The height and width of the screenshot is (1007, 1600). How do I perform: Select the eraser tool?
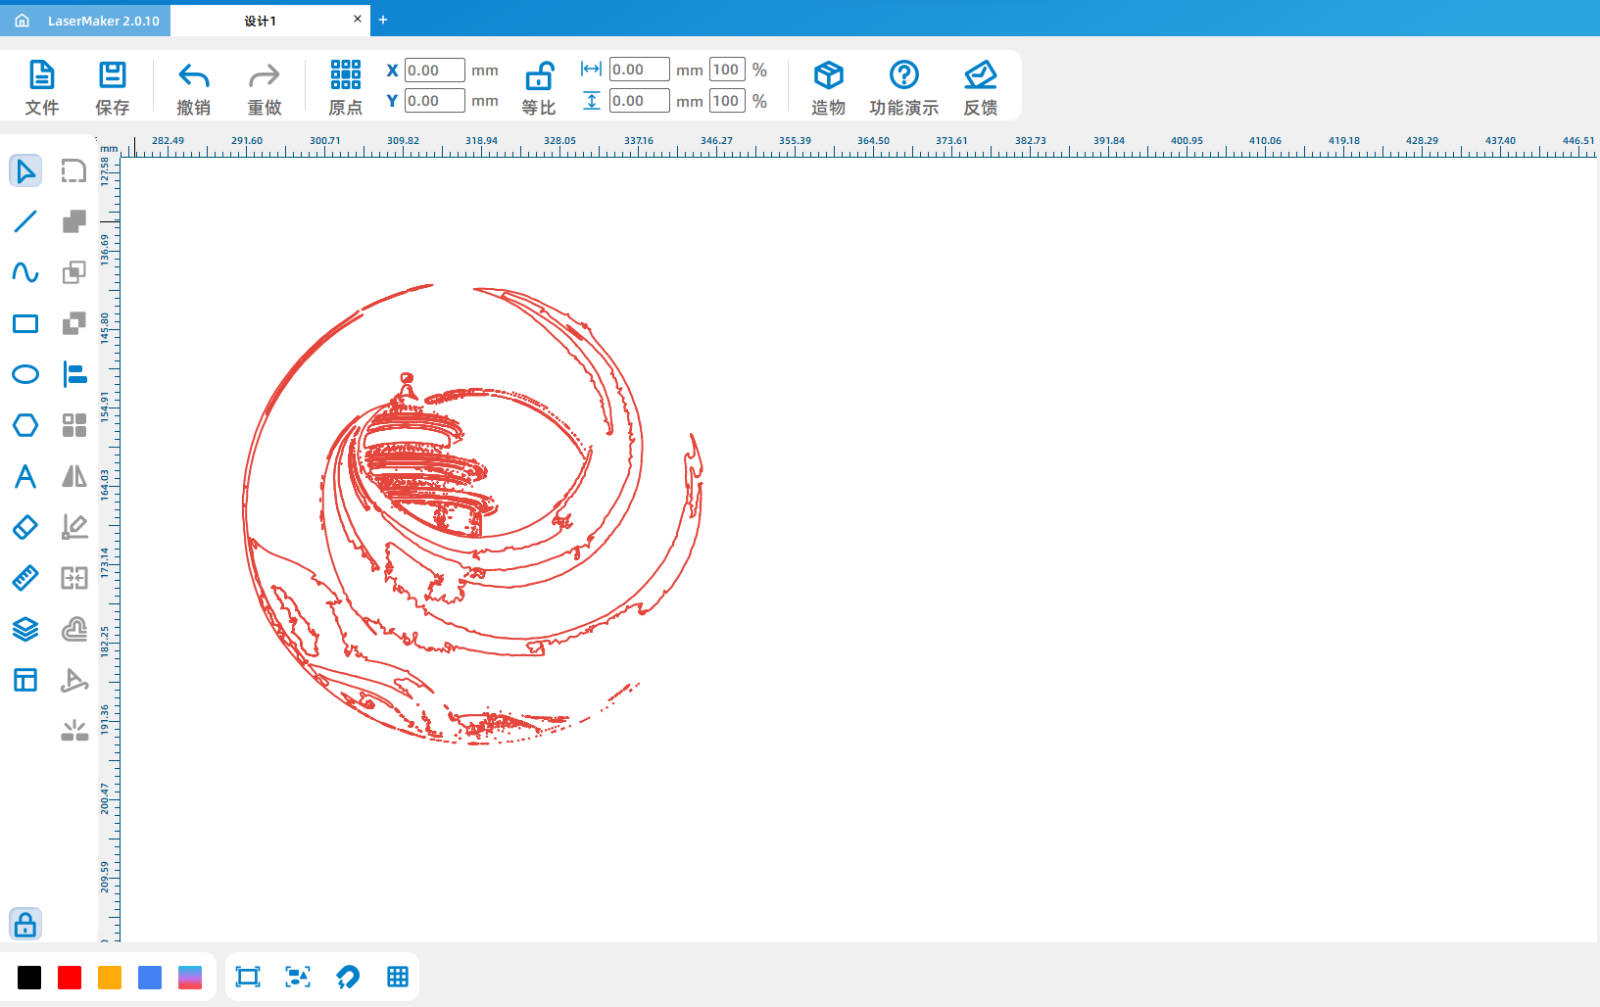tap(25, 527)
